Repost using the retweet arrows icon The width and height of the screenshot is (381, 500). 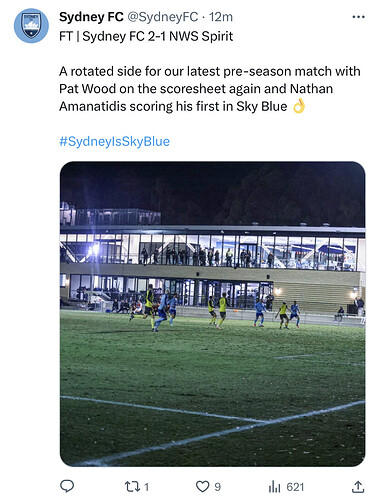(132, 487)
